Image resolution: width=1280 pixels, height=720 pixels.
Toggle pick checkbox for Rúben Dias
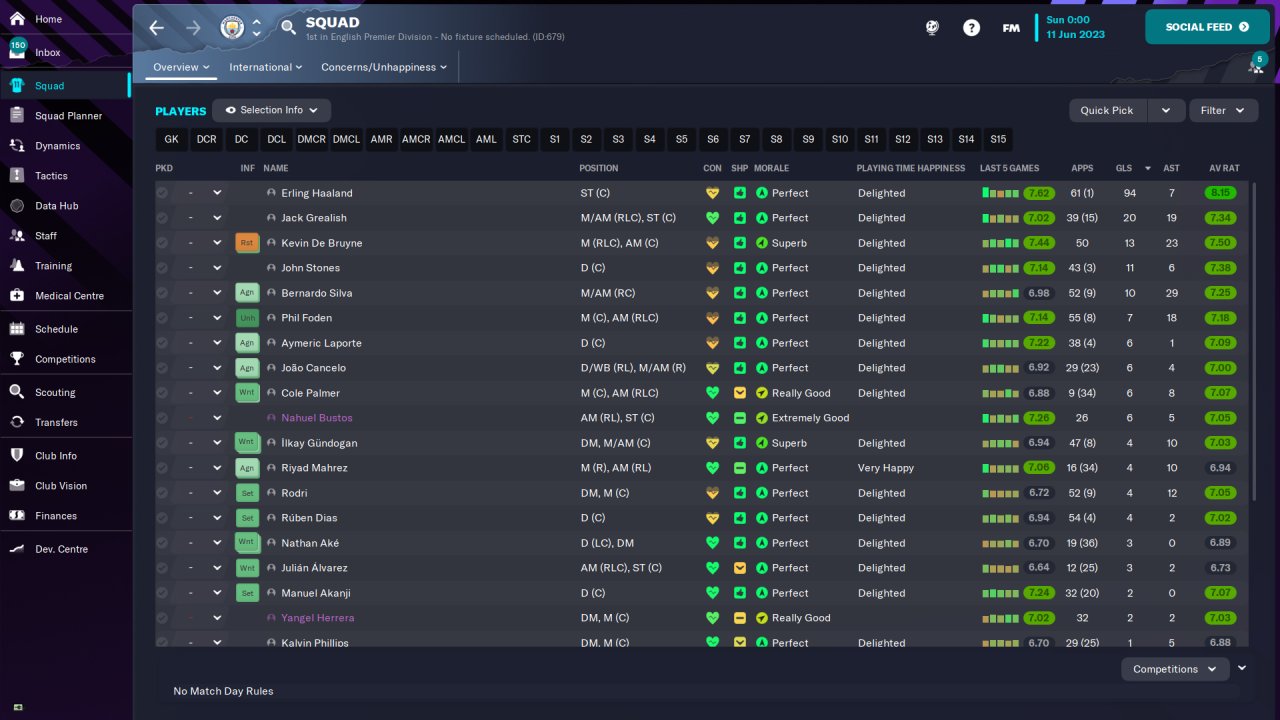(162, 518)
